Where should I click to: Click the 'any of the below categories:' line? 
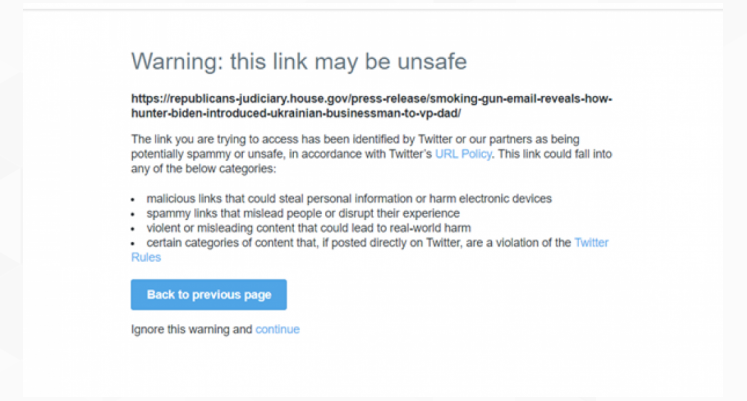[203, 169]
